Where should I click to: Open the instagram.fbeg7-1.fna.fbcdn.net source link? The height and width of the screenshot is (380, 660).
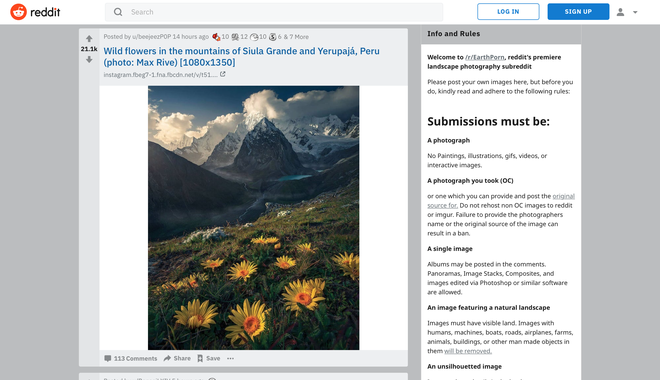160,74
